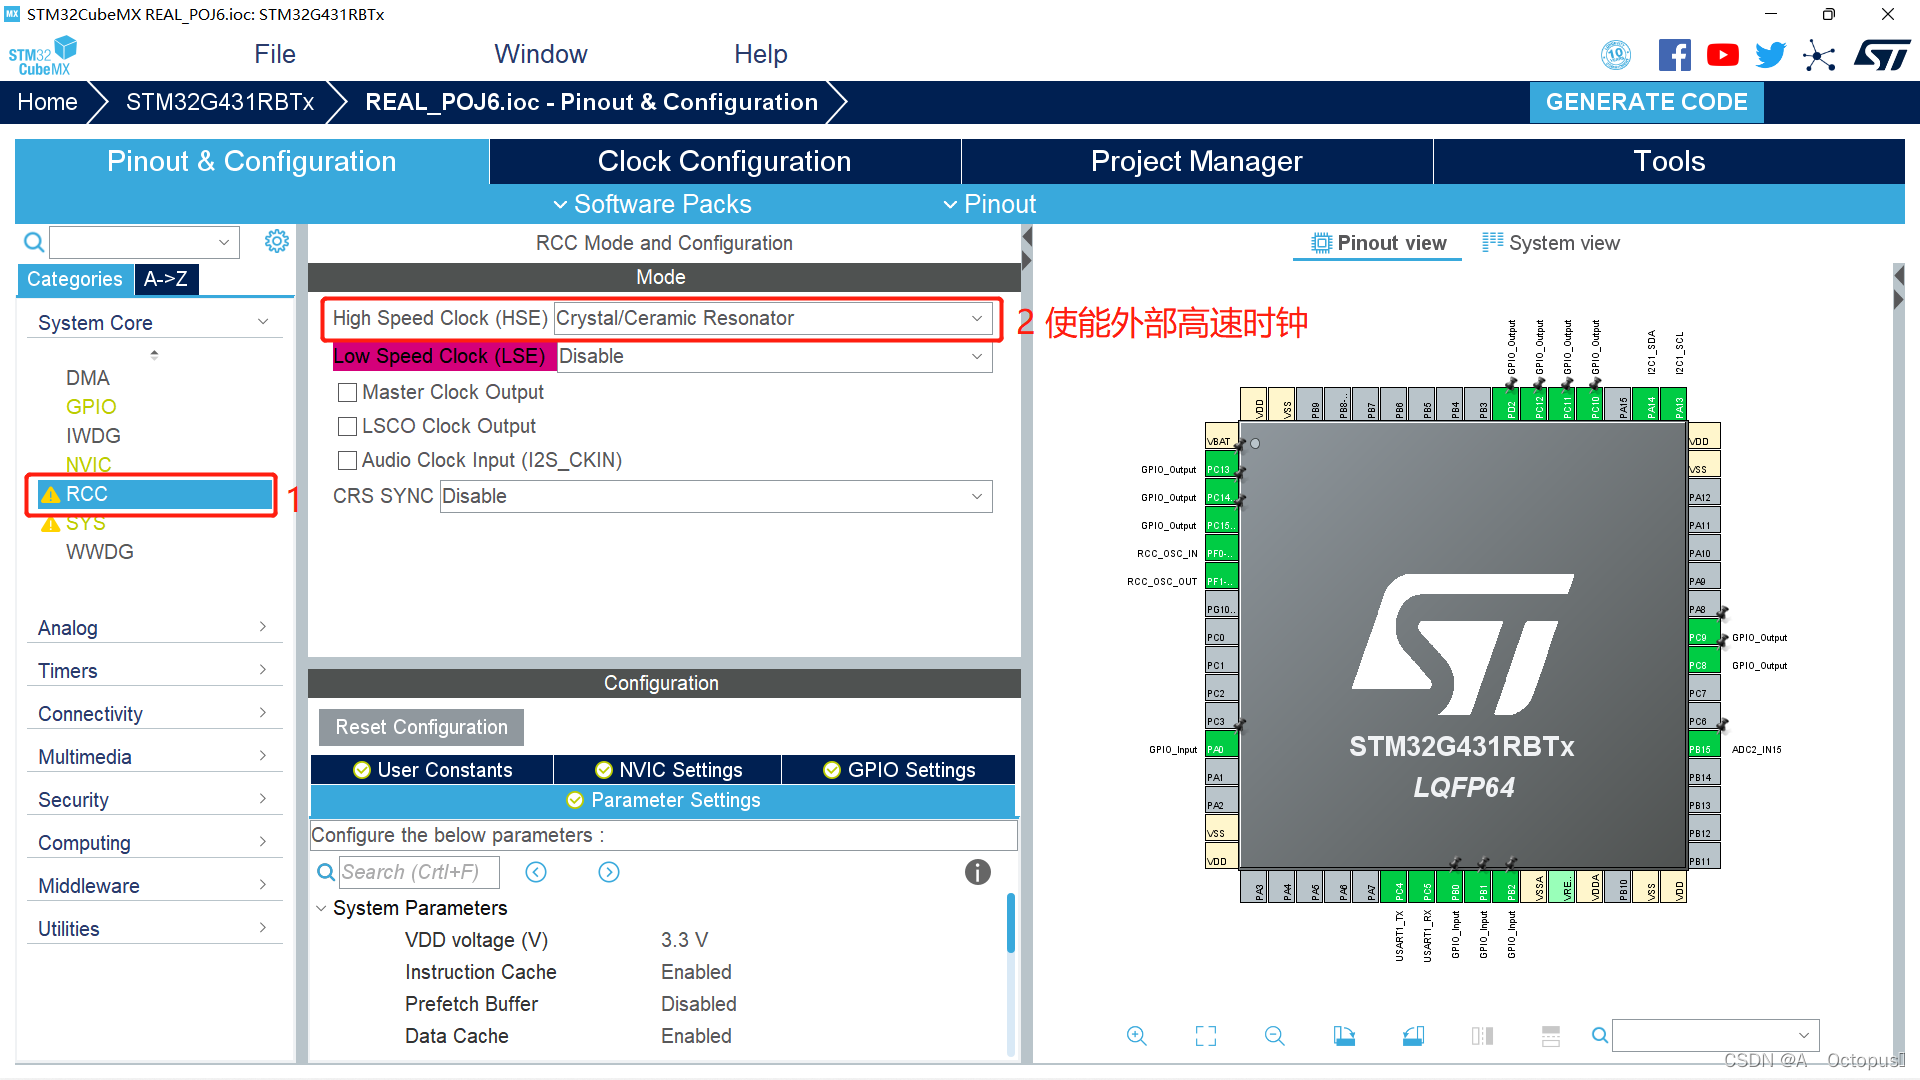The width and height of the screenshot is (1920, 1080).
Task: Click the Reset Configuration button
Action: tap(421, 727)
